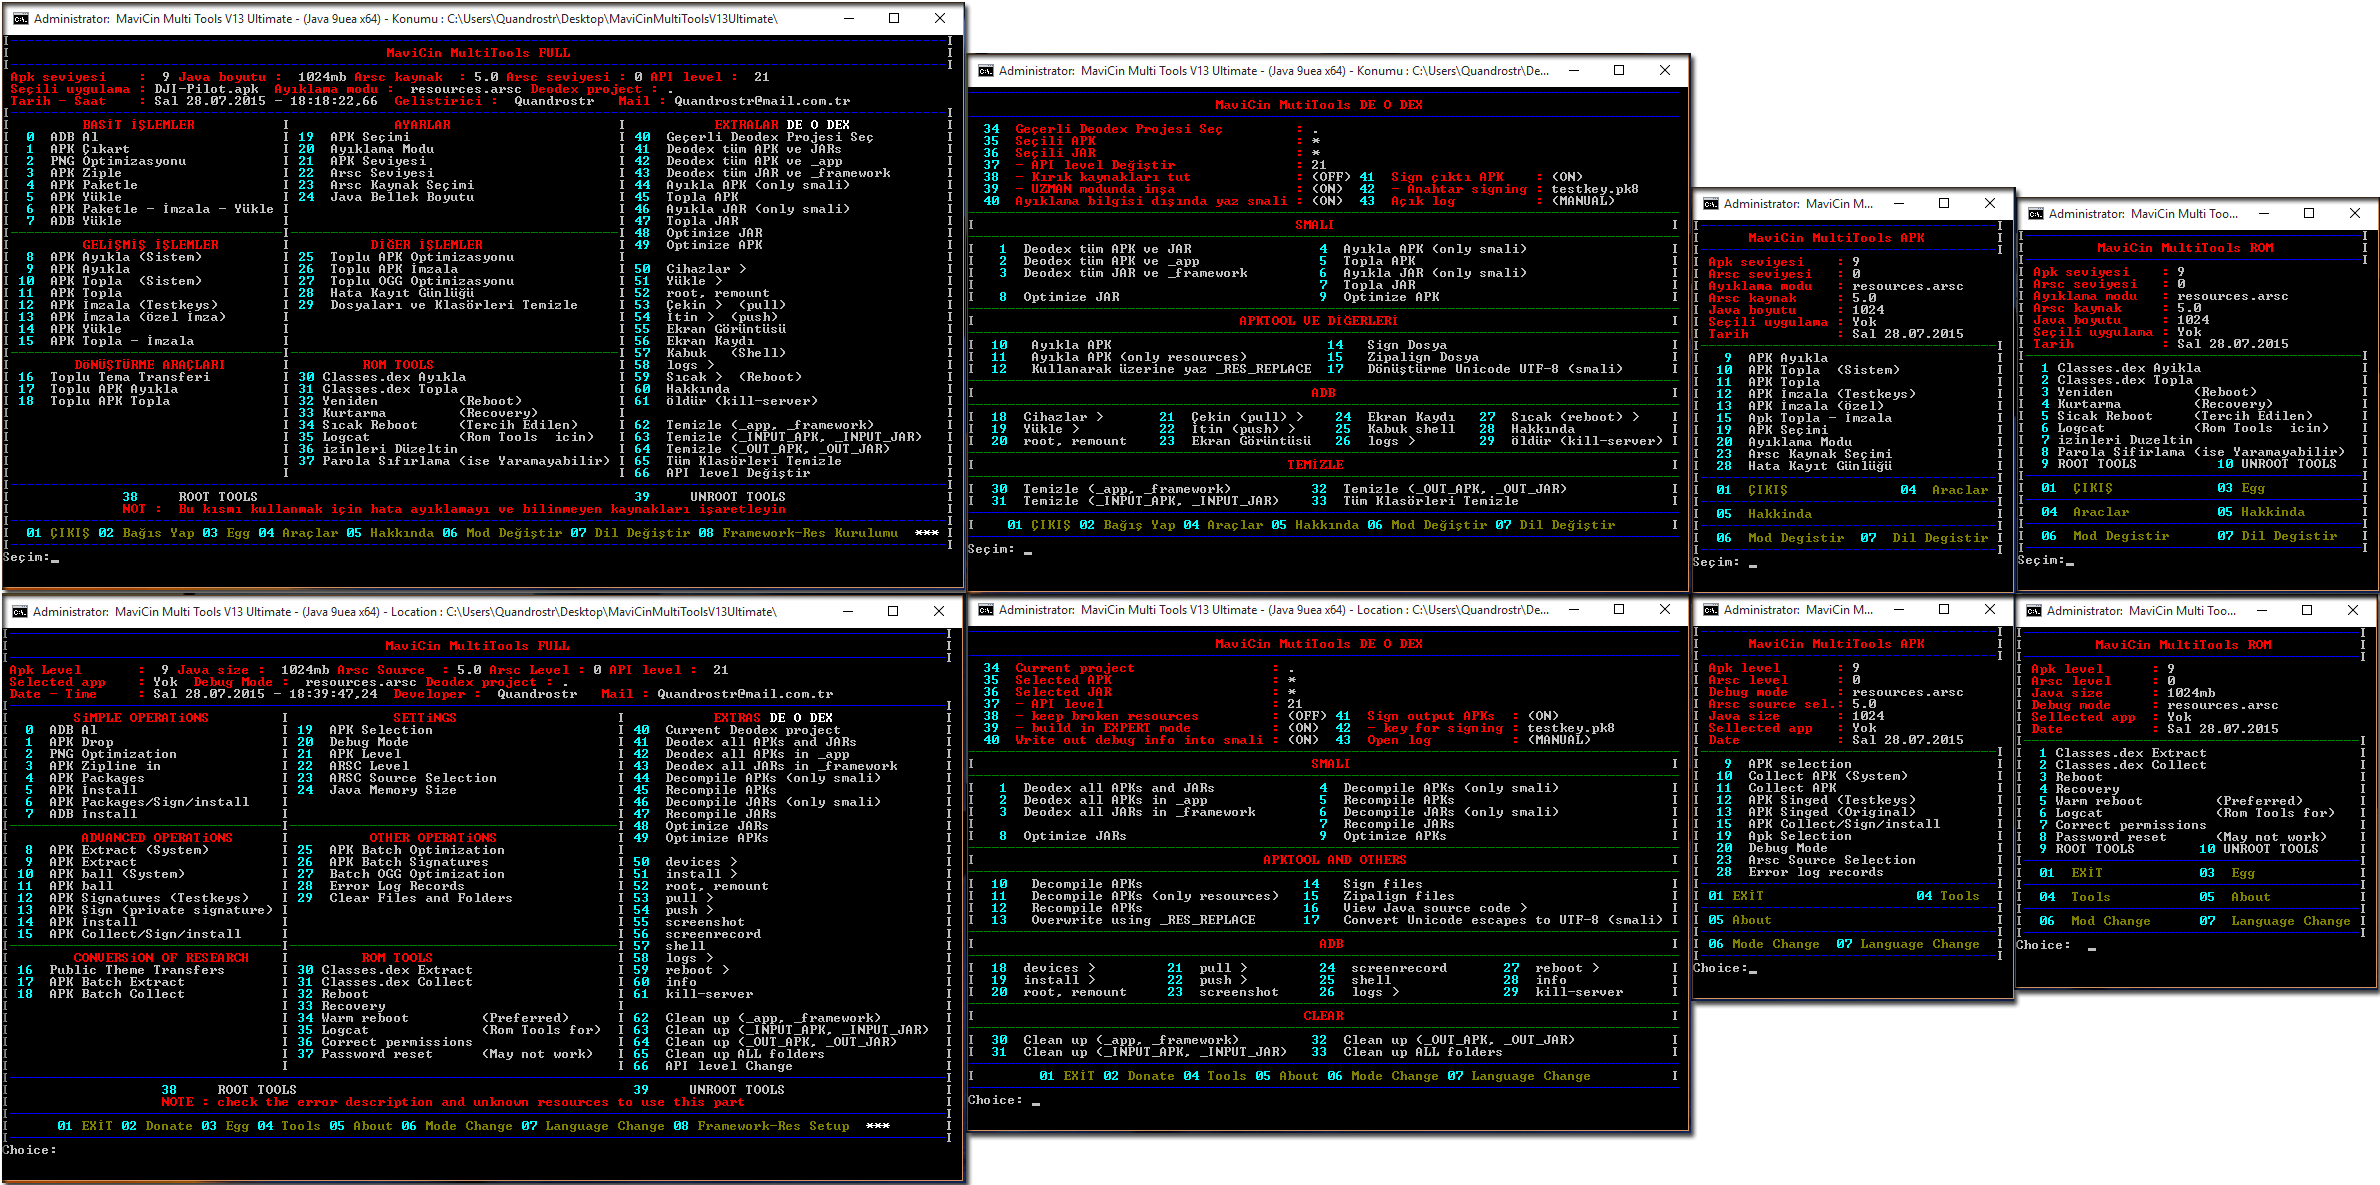Click the cmd icon in the English DE O DEX window title bar
This screenshot has width=2380, height=1185.
[986, 609]
